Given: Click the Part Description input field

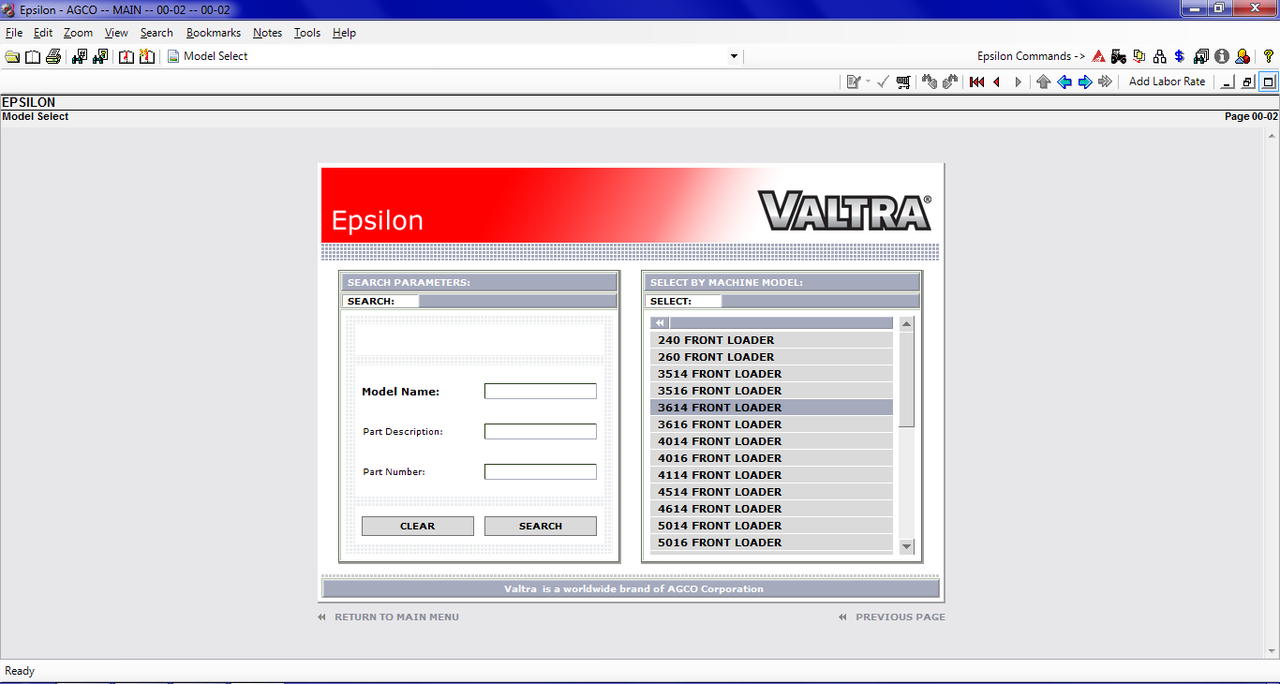Looking at the screenshot, I should click(540, 431).
